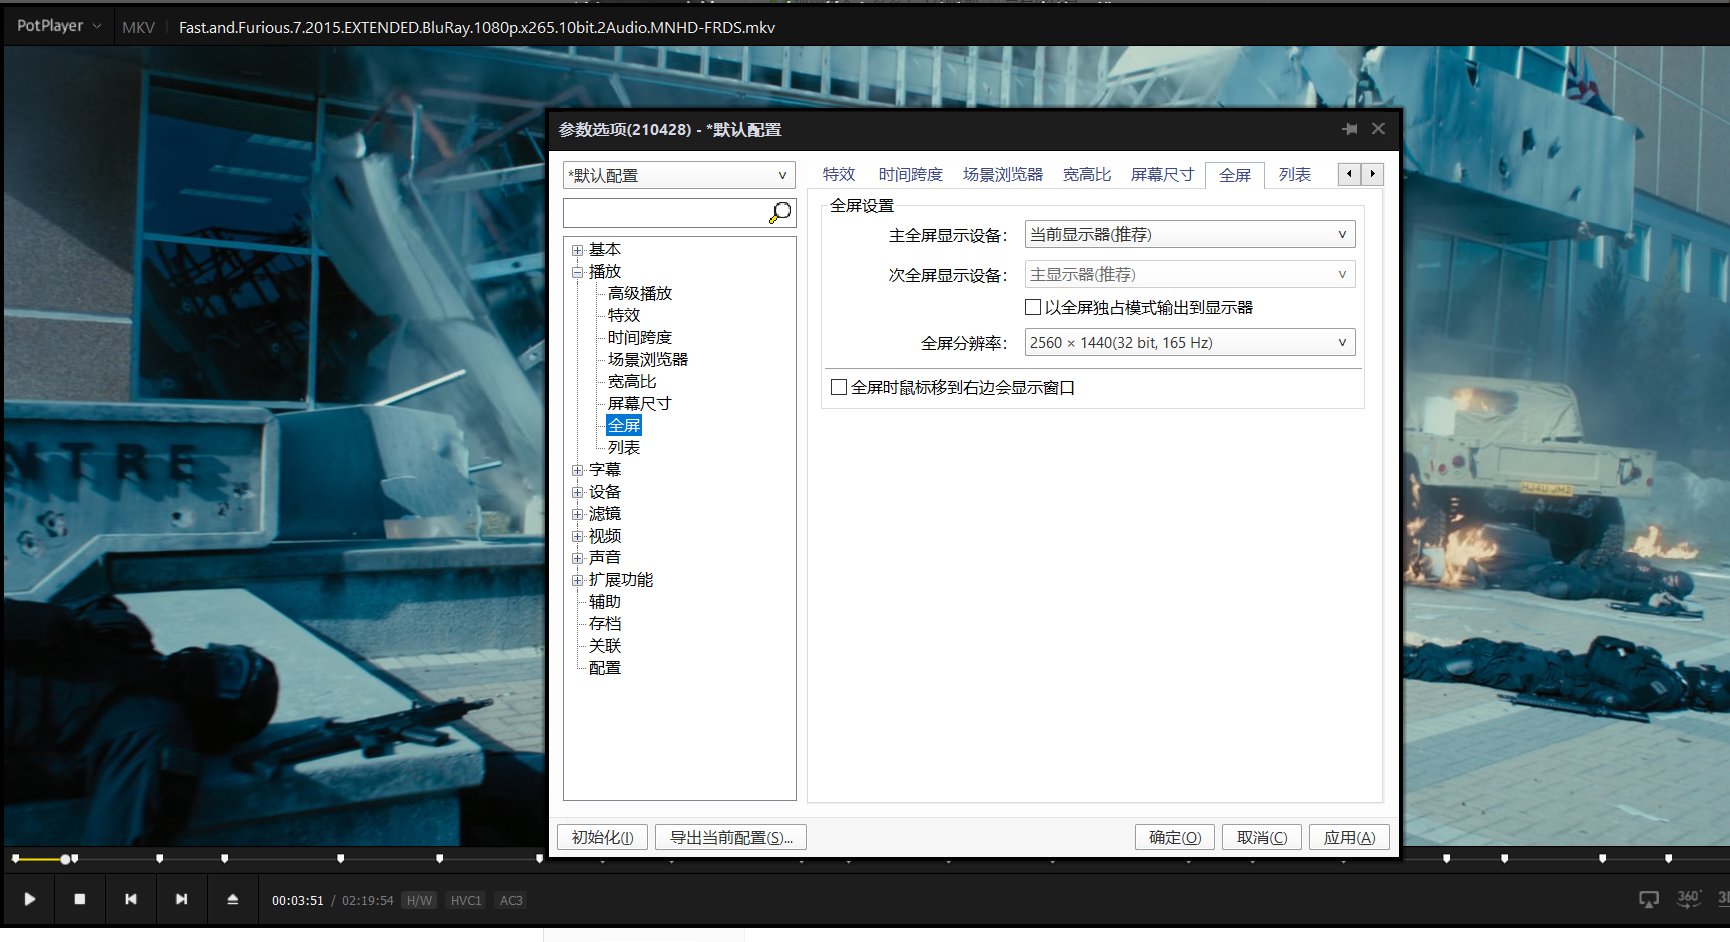Expand the 视频 tree node
This screenshot has width=1730, height=942.
pyautogui.click(x=577, y=536)
